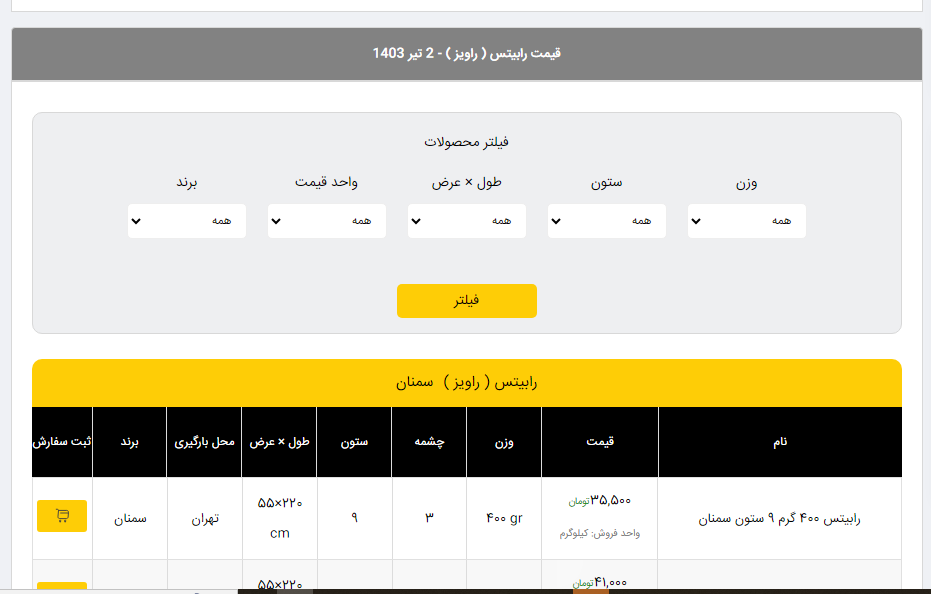
Task: Click the yellow رابیتس ( راویز ) سمنان table heading
Action: click(x=466, y=383)
